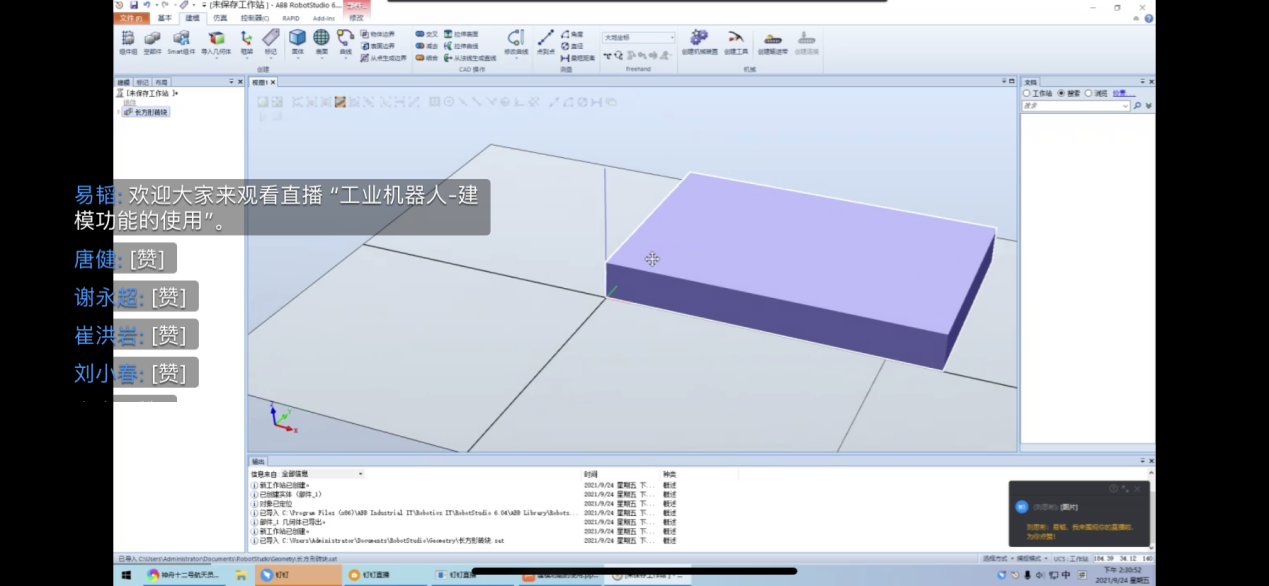Open the 表面 surface tool
Screen dimensions: 1269x586
point(321,41)
